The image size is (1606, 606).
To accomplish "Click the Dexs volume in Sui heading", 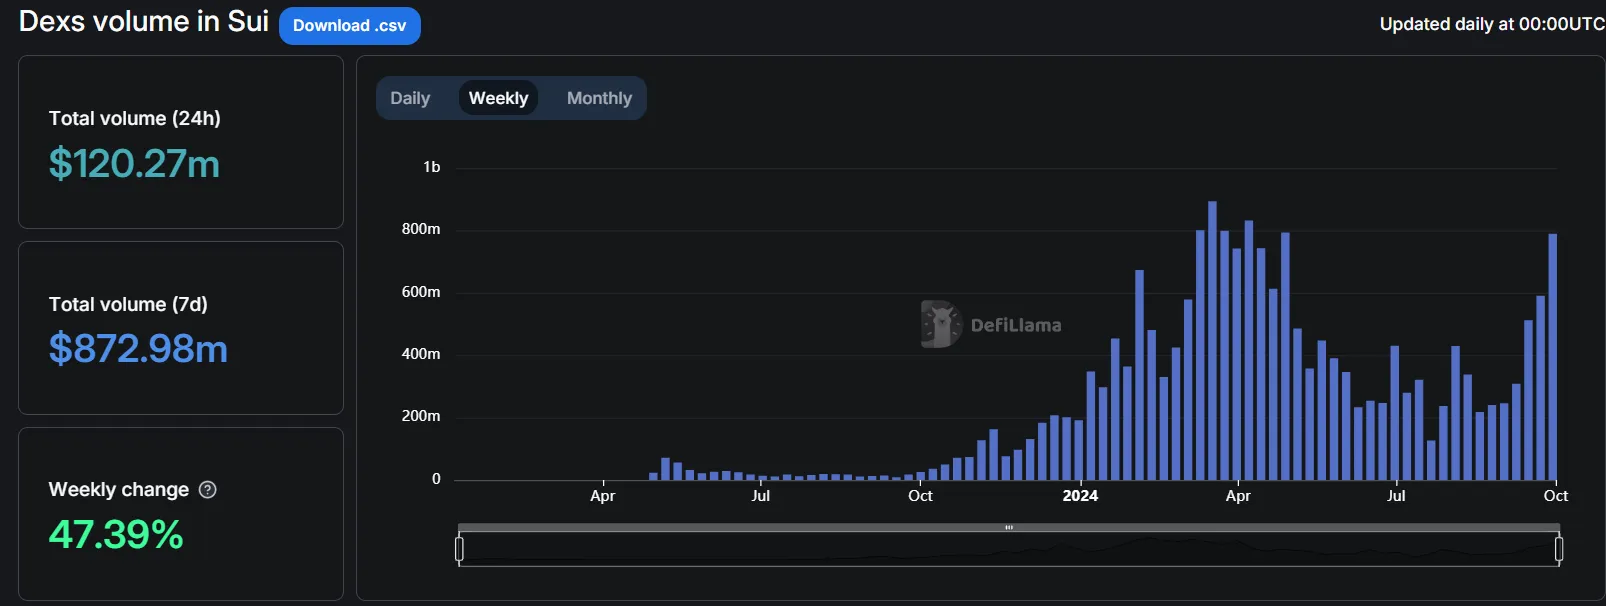I will pos(144,22).
